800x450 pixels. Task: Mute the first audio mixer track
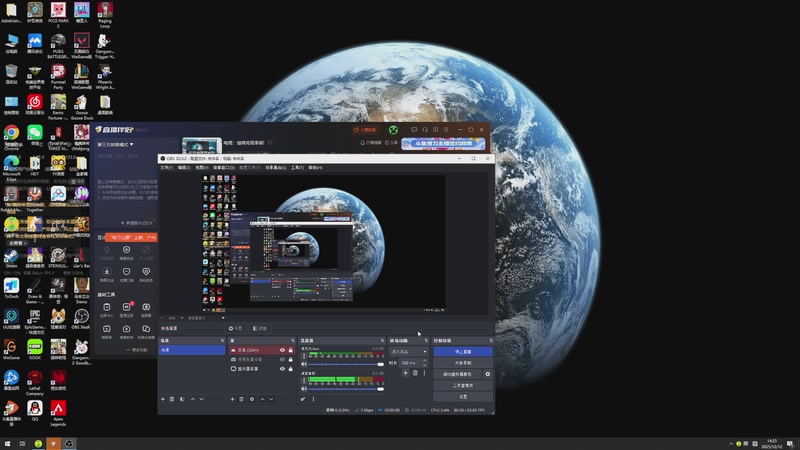click(304, 364)
